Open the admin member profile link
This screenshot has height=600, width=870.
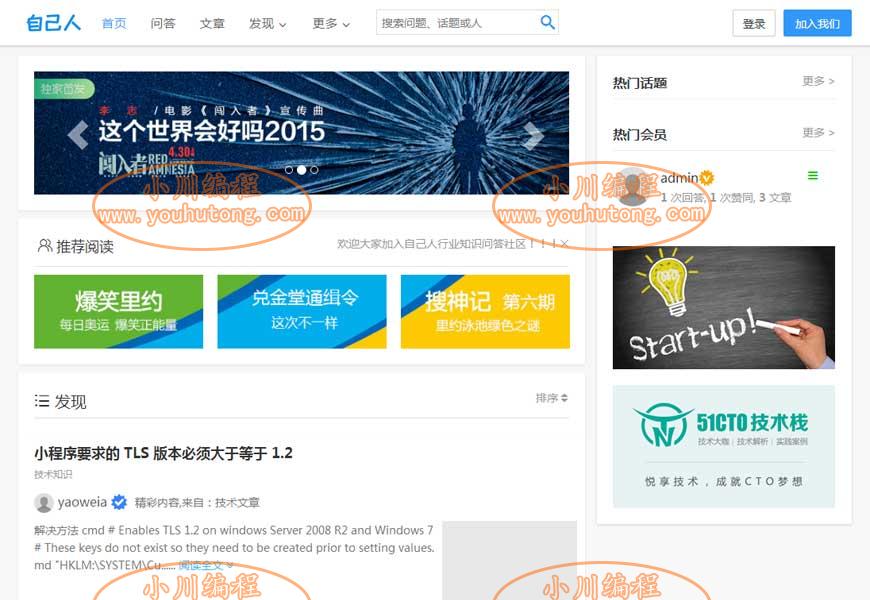pos(679,178)
